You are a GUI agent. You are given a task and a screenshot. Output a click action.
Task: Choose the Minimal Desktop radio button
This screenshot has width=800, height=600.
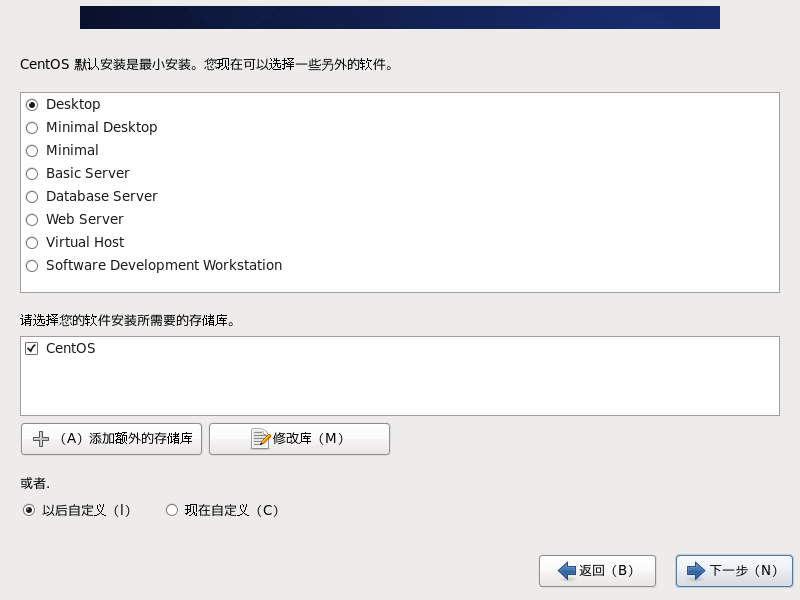[x=32, y=128]
